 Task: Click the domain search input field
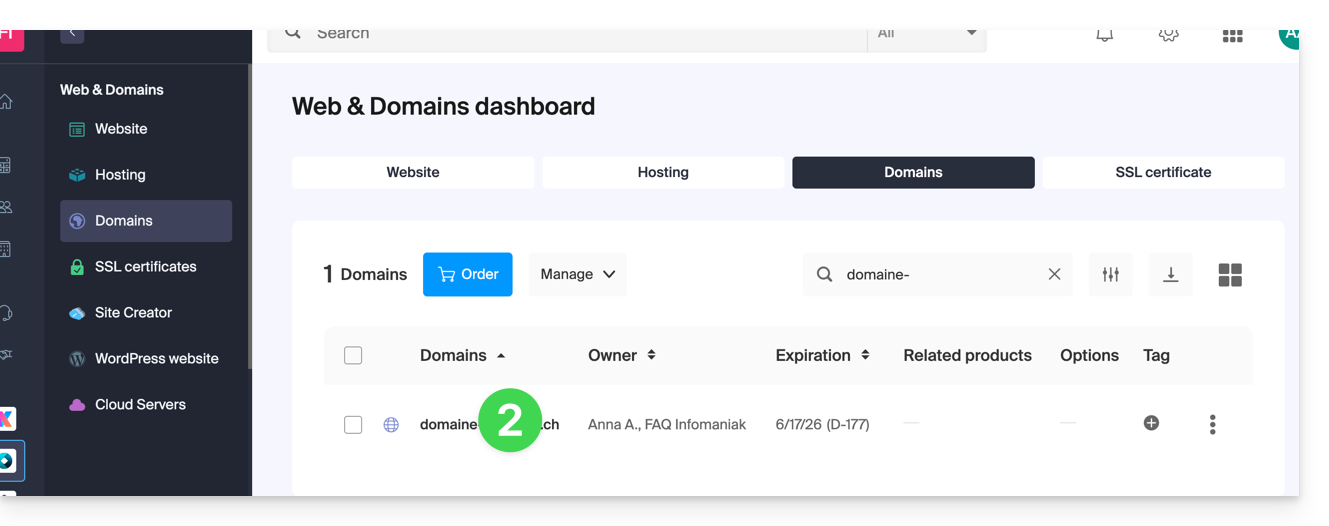coord(940,274)
